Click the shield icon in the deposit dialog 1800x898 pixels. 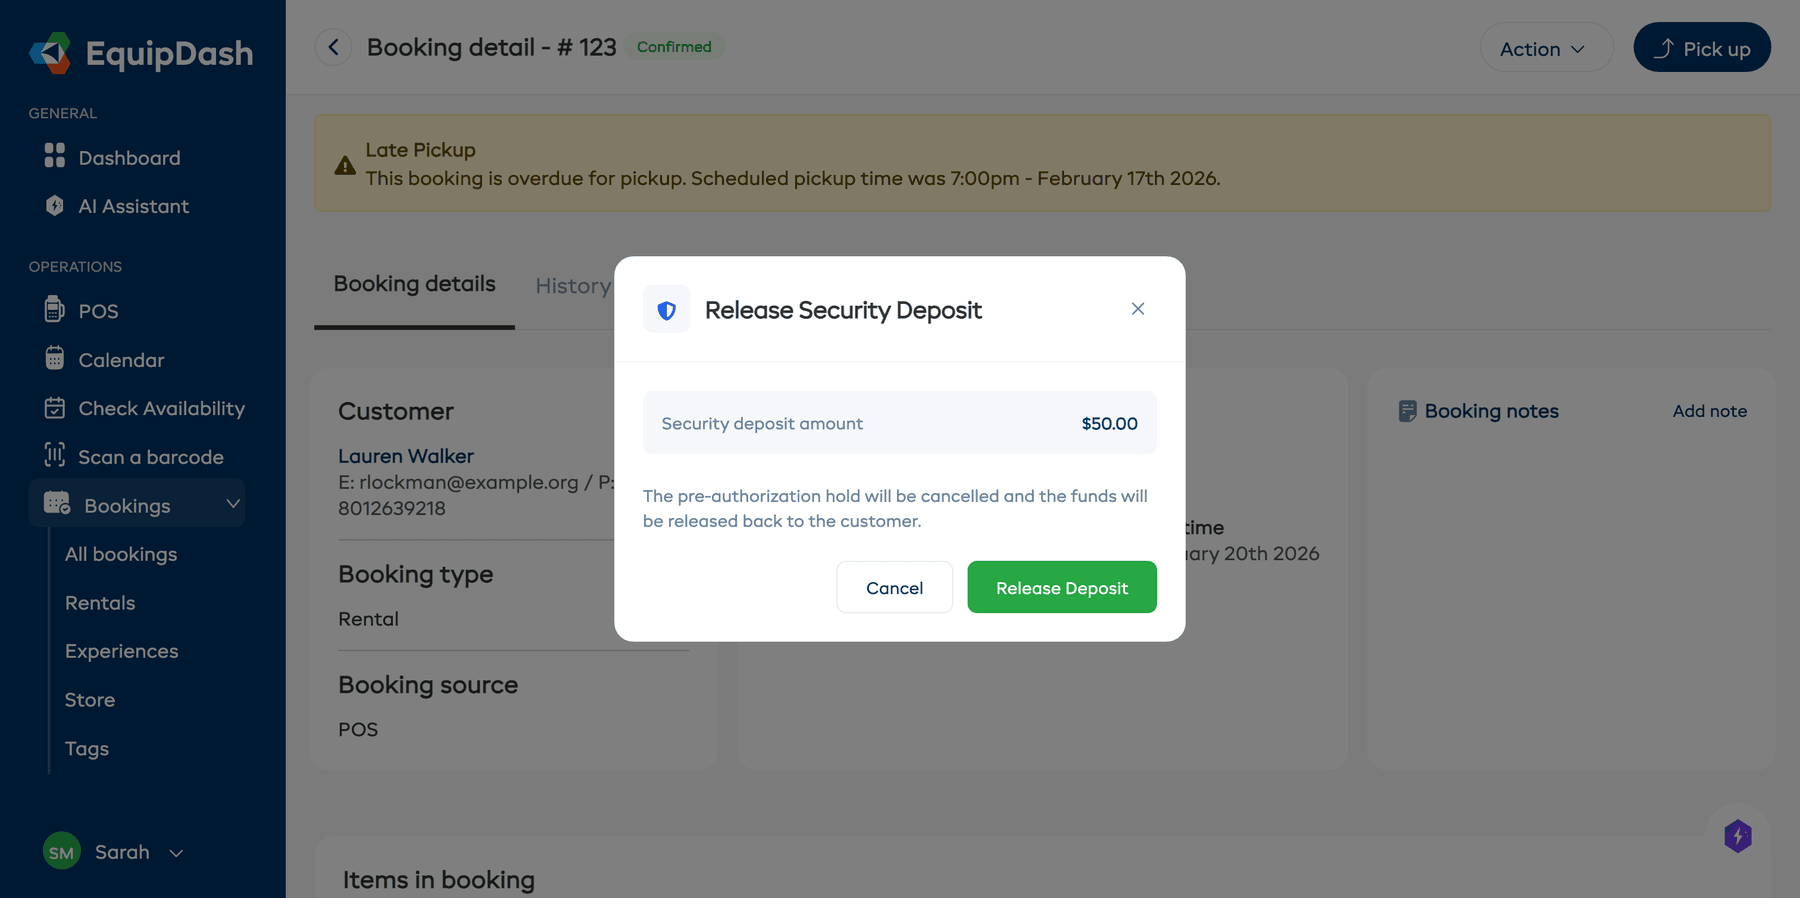click(x=666, y=309)
